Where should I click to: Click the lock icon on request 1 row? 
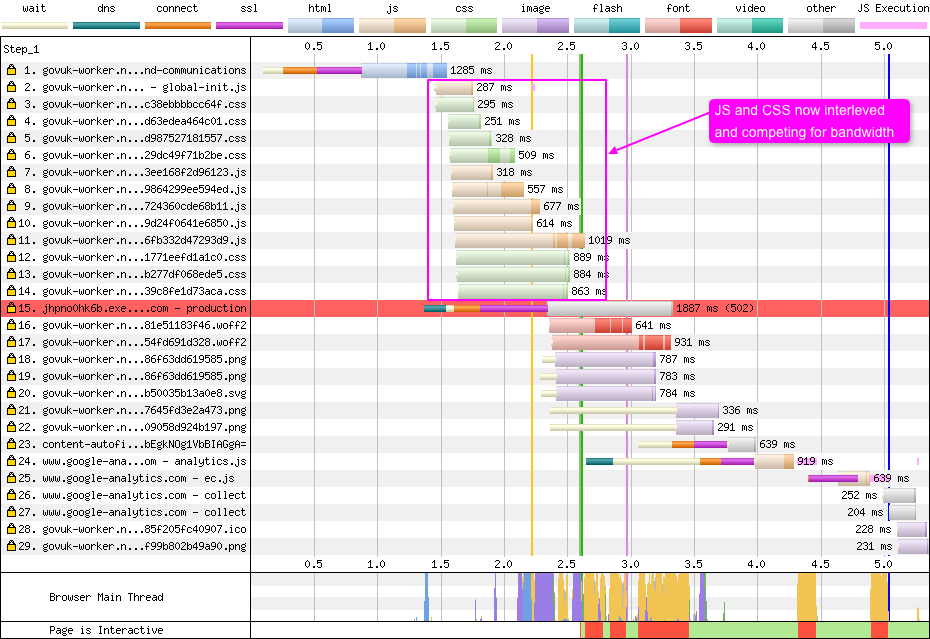coord(11,70)
